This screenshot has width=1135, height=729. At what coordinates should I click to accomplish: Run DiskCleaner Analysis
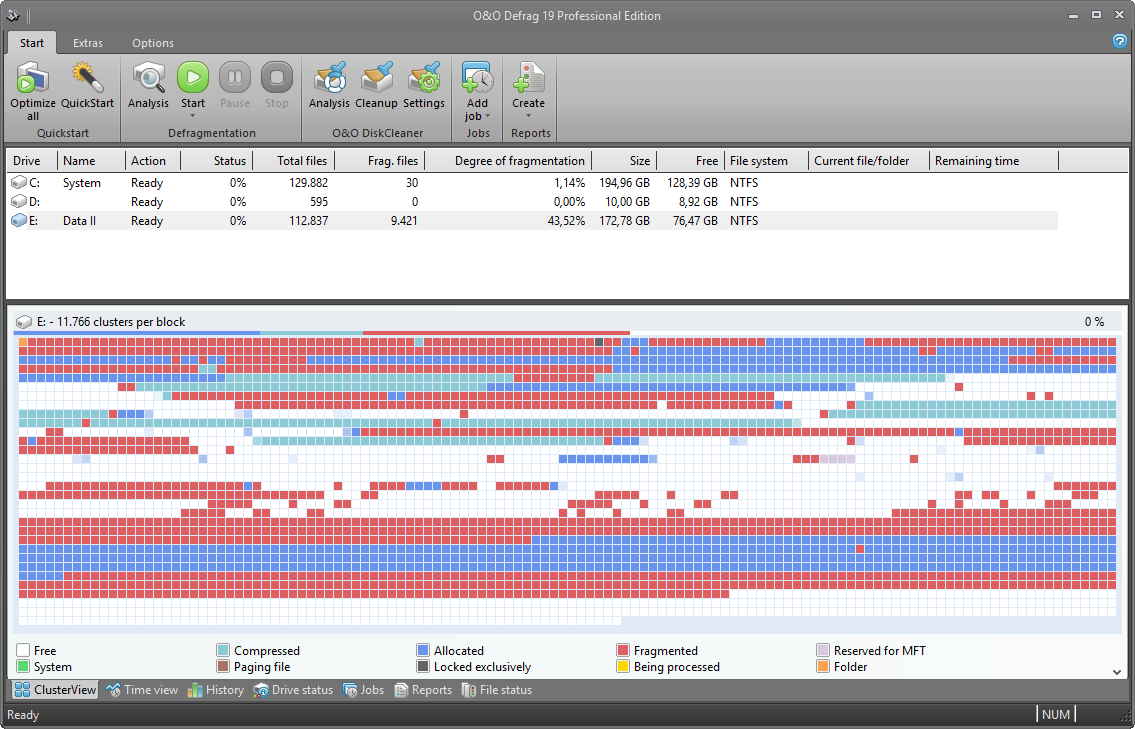tap(329, 78)
